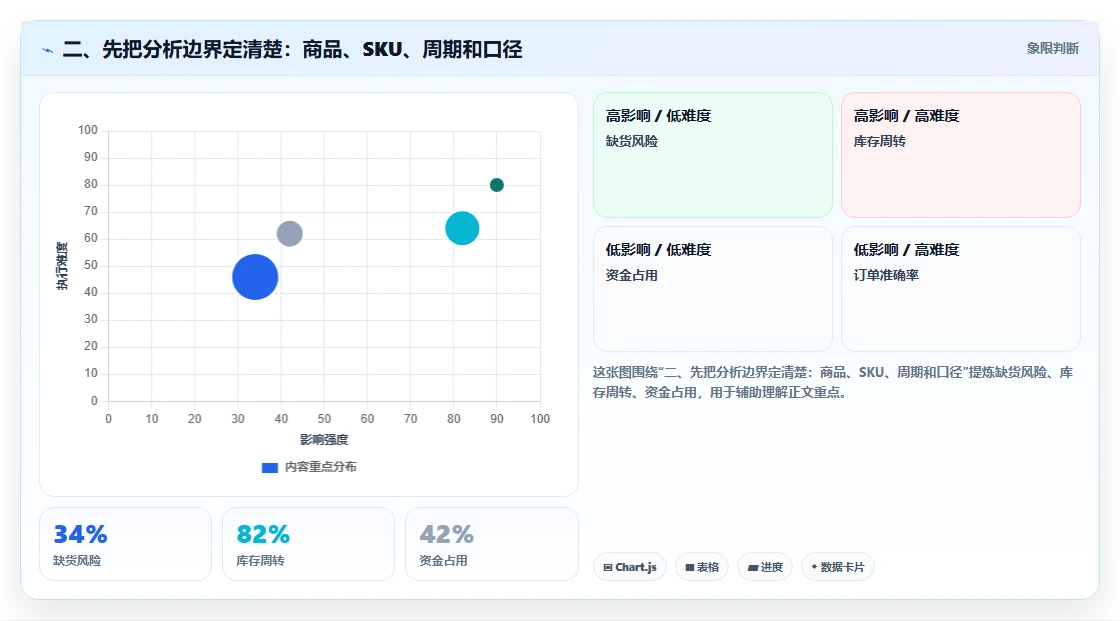Click the section title 二、先把分析边界定清楚
Image resolution: width=1120 pixels, height=621 pixels.
pyautogui.click(x=292, y=49)
